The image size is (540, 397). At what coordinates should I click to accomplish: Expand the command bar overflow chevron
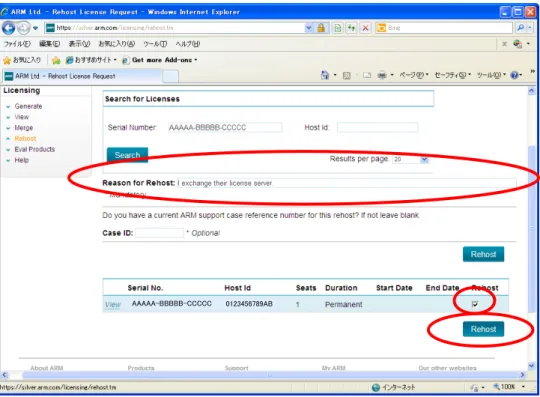[x=532, y=71]
